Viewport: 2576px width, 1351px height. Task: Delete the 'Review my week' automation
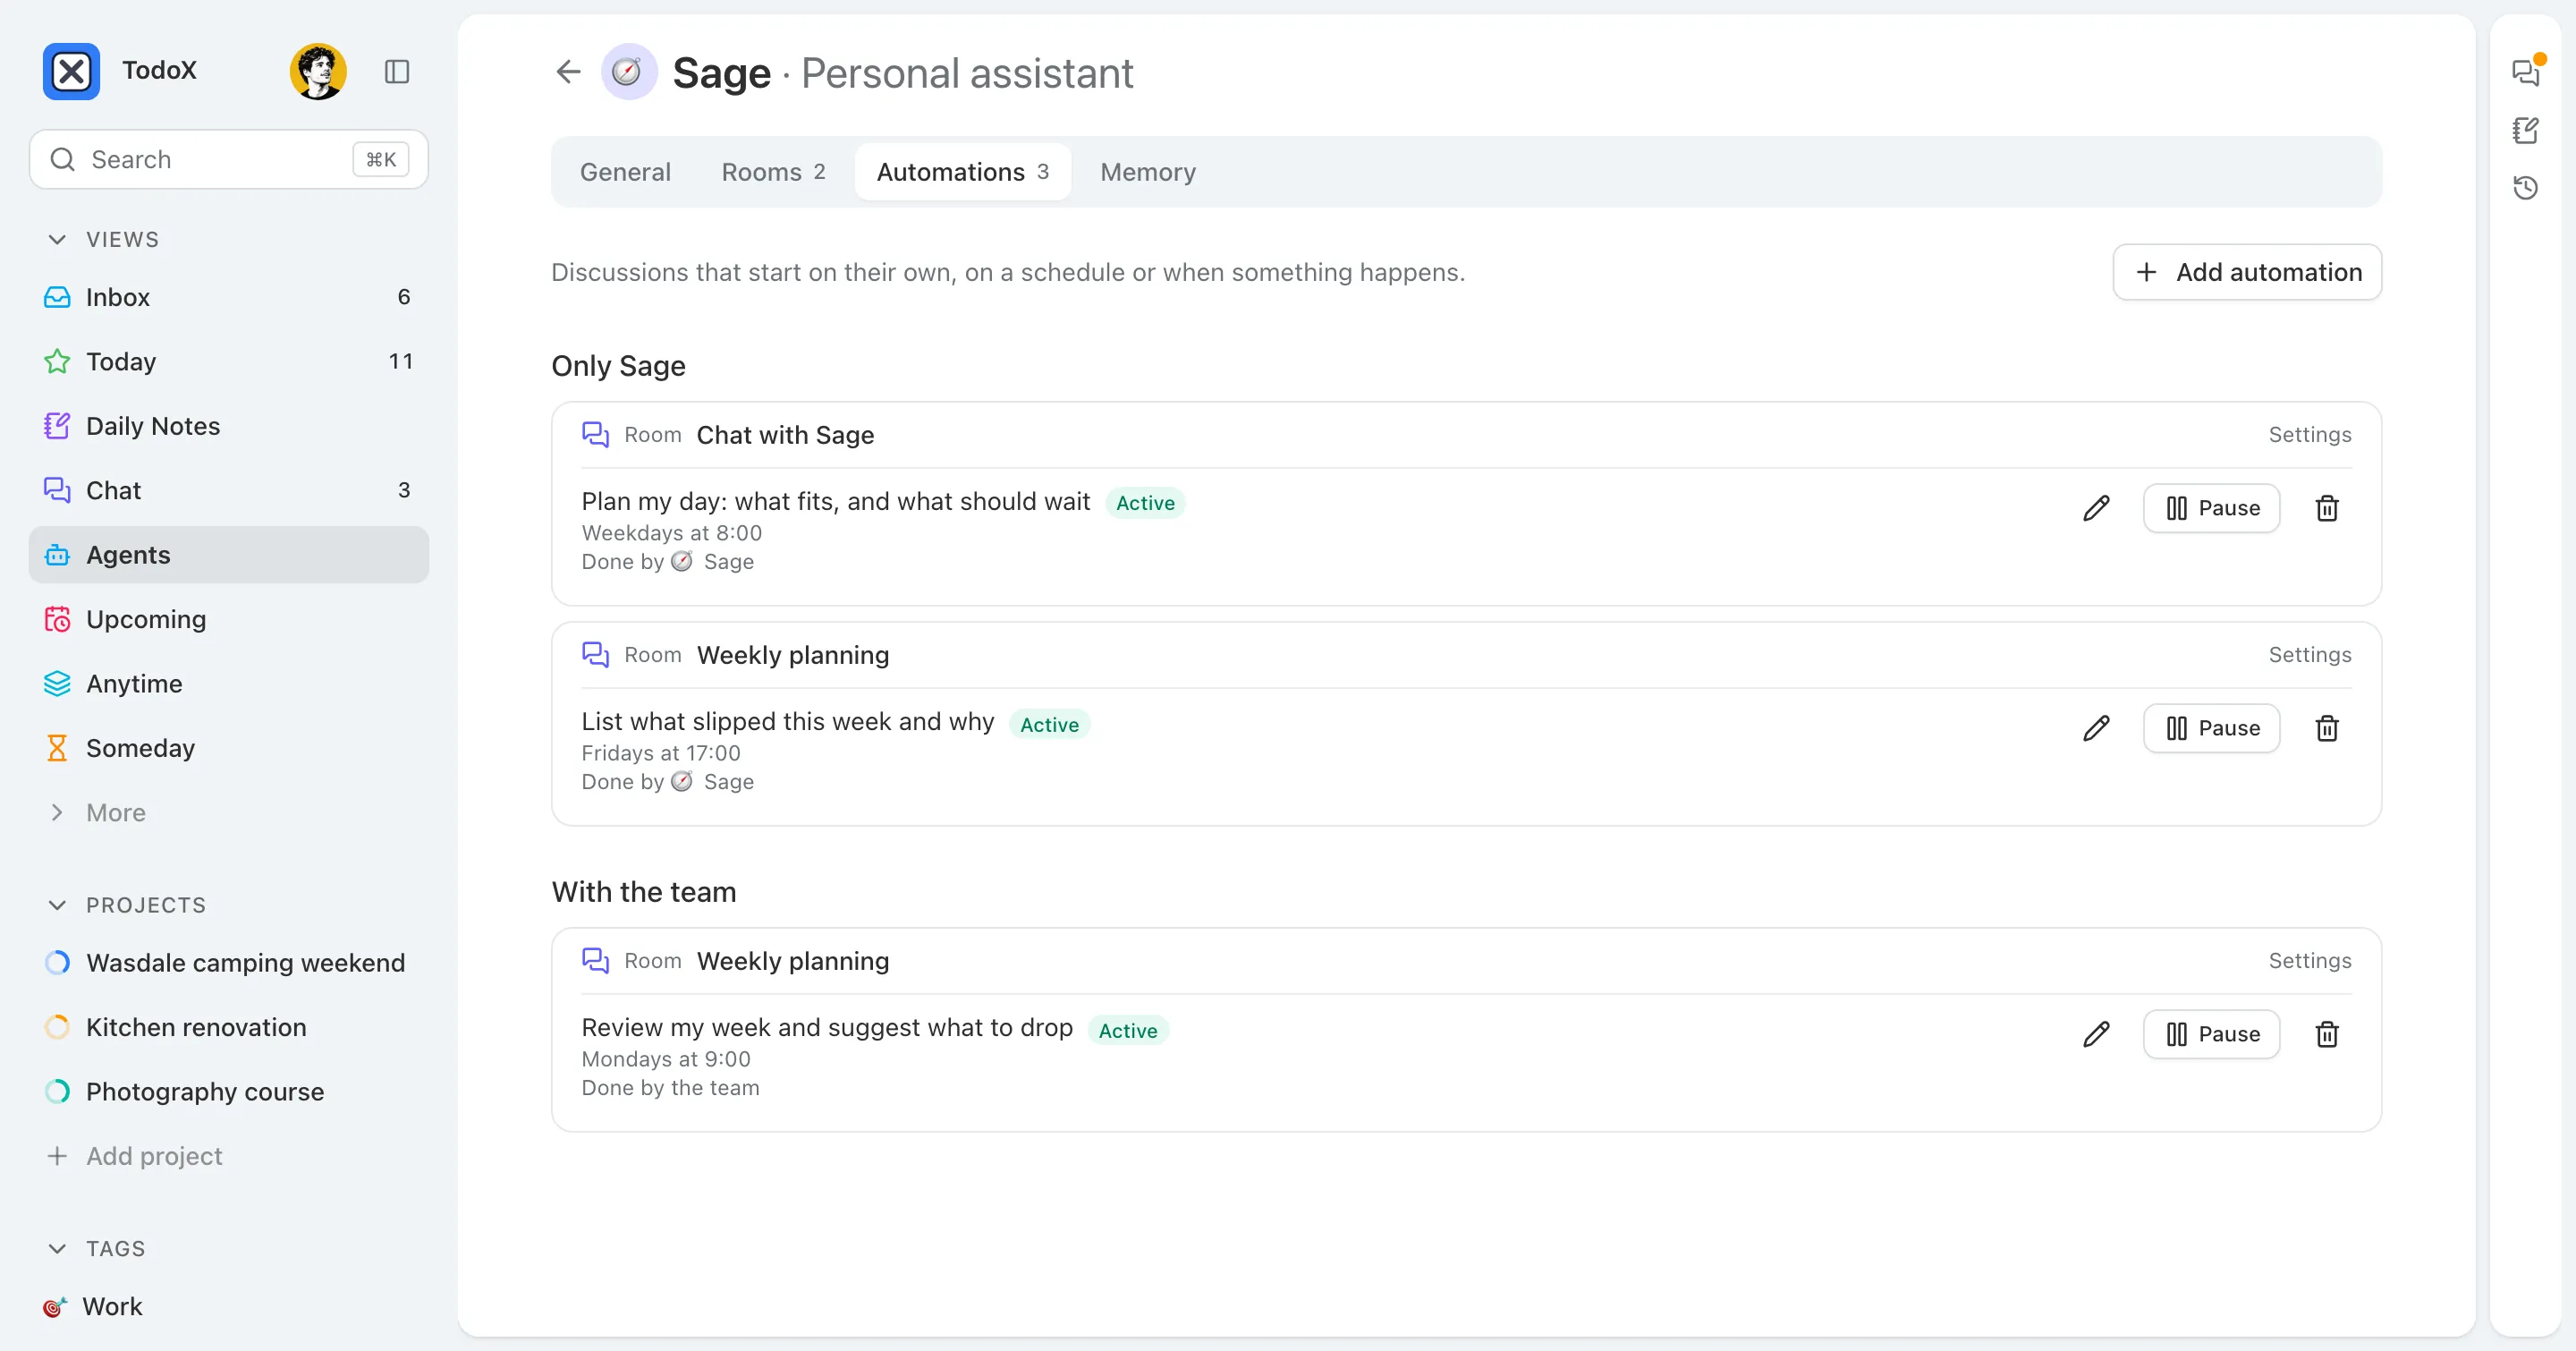pos(2327,1034)
